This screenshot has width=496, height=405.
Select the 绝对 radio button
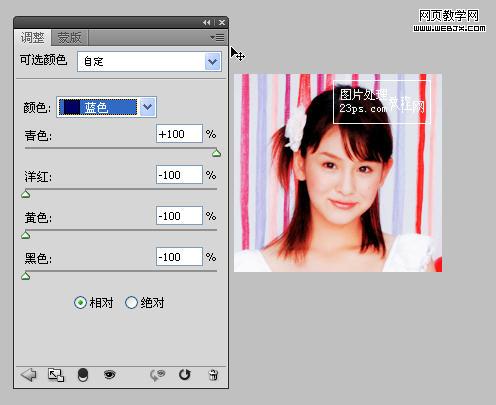[x=131, y=303]
